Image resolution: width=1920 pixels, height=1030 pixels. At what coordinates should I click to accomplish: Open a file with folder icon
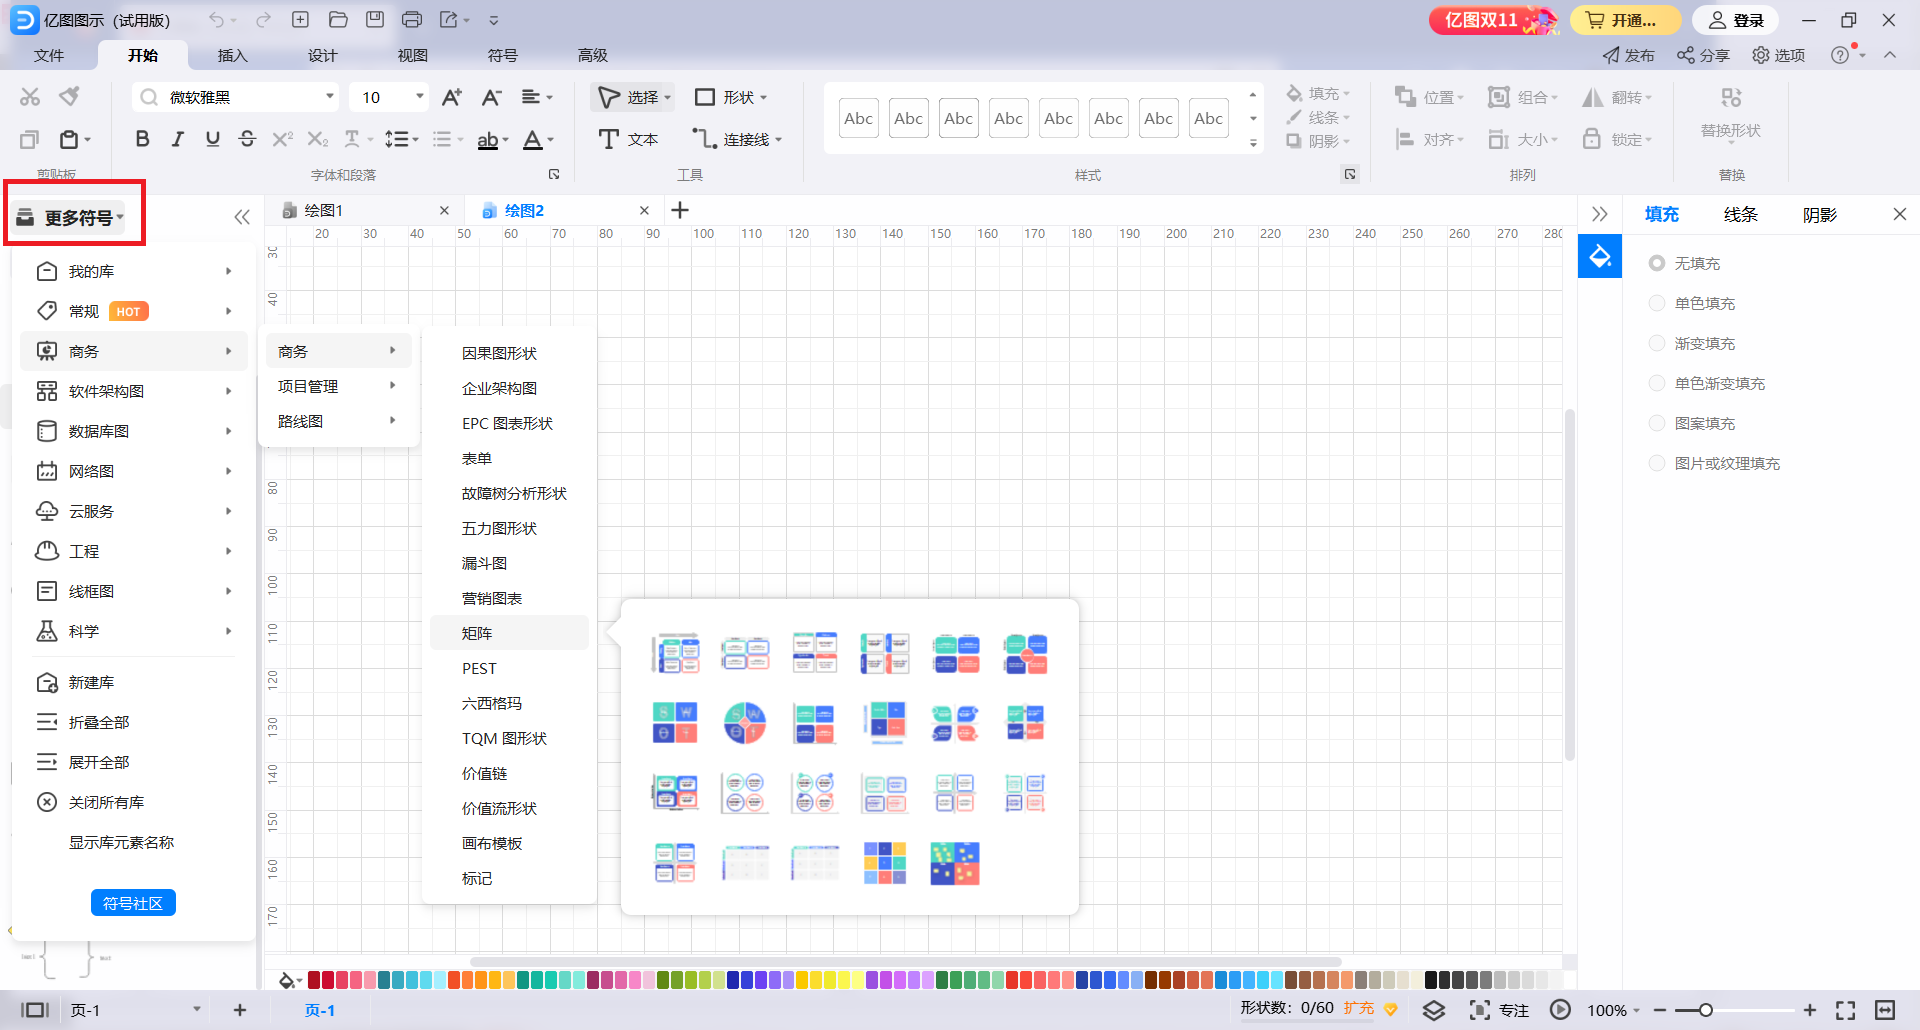point(338,20)
